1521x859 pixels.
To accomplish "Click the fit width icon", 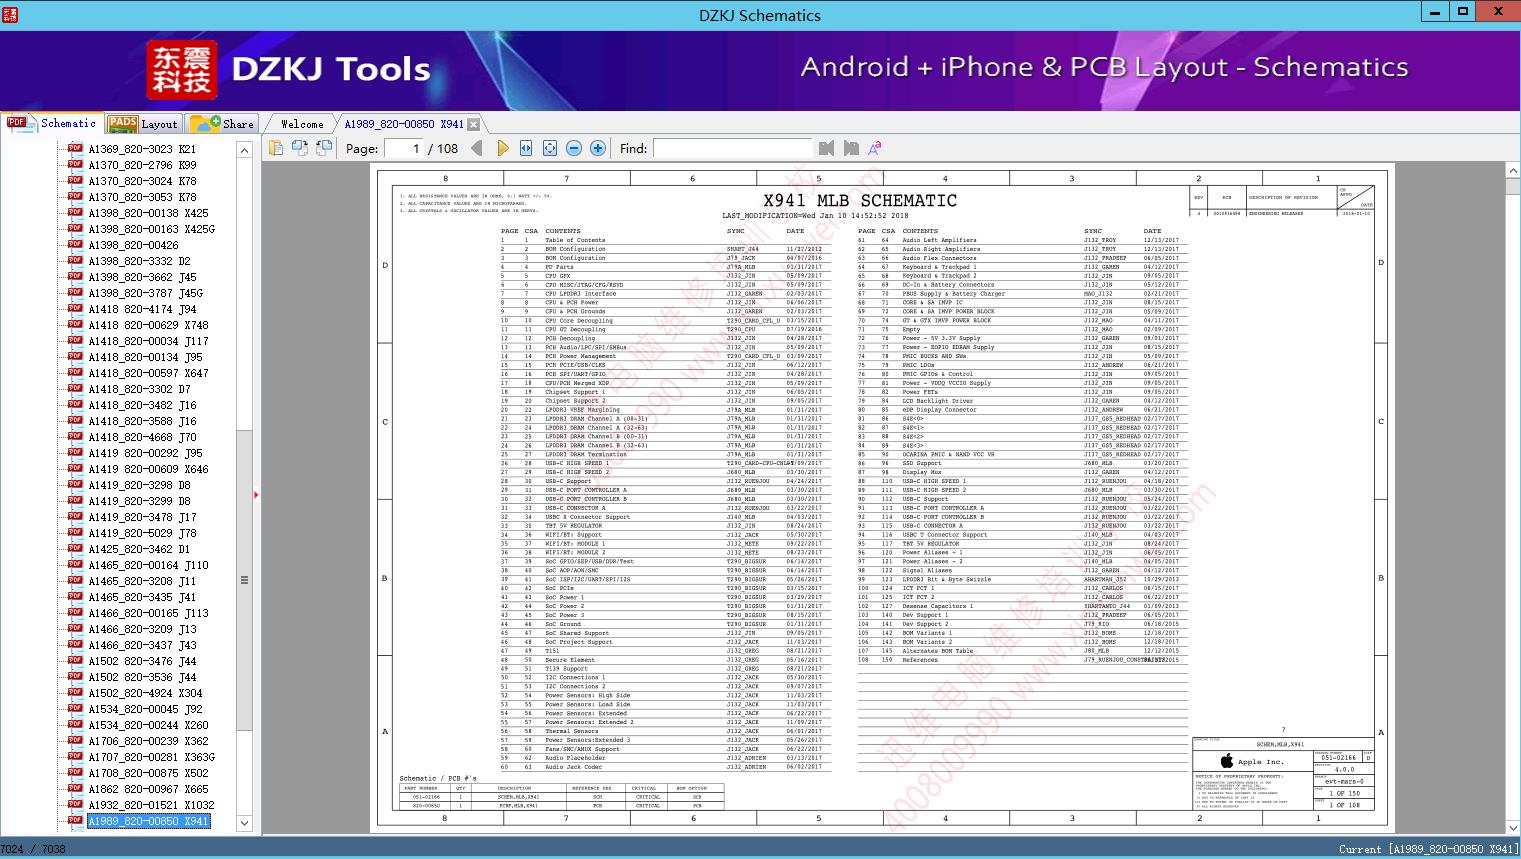I will click(x=526, y=148).
